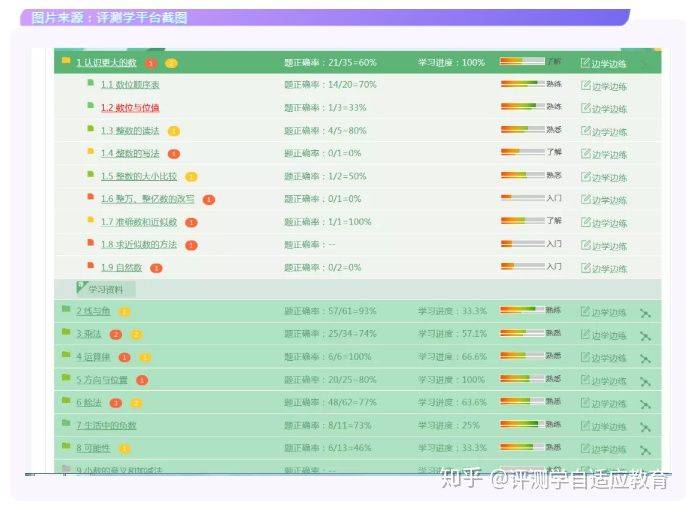Open lesson 1.2 数位与位值
Screen dimensions: 686x507
(x=130, y=107)
